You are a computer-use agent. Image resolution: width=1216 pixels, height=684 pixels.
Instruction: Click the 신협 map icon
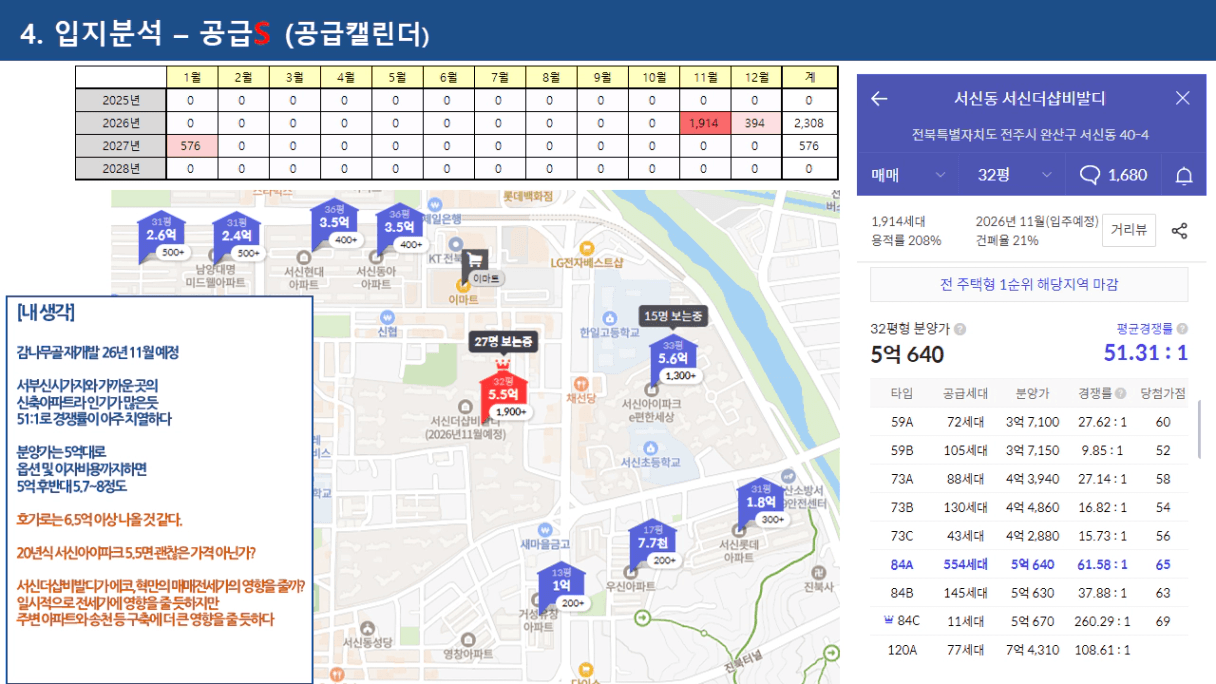pyautogui.click(x=388, y=315)
